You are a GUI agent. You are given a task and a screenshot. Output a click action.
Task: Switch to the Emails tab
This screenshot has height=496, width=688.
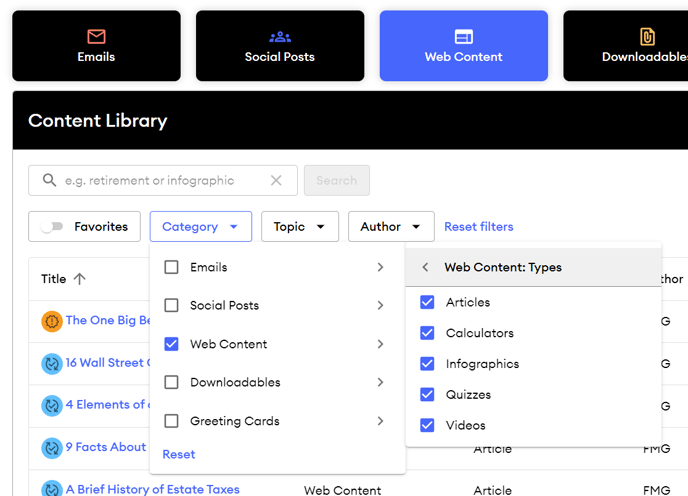[96, 46]
